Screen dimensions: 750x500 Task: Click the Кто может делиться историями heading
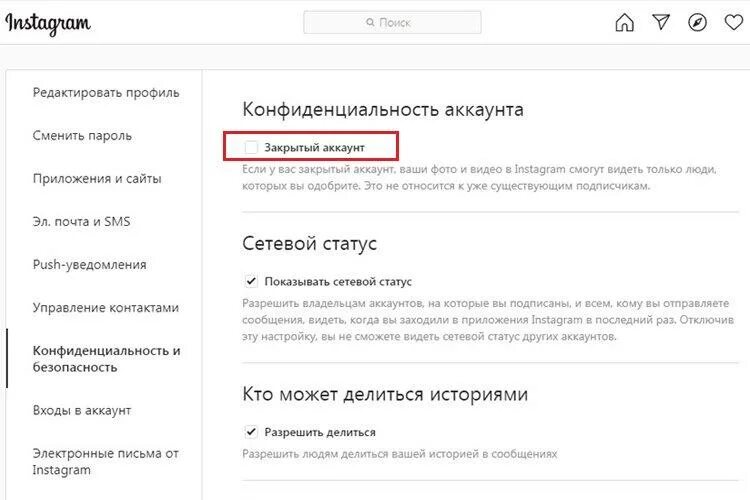385,394
